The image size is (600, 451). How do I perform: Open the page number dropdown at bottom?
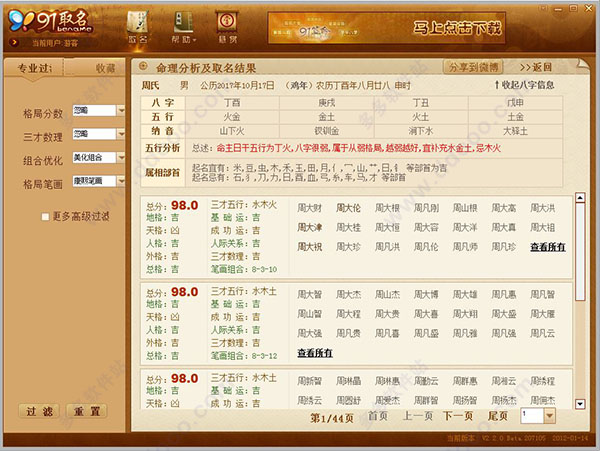click(549, 416)
